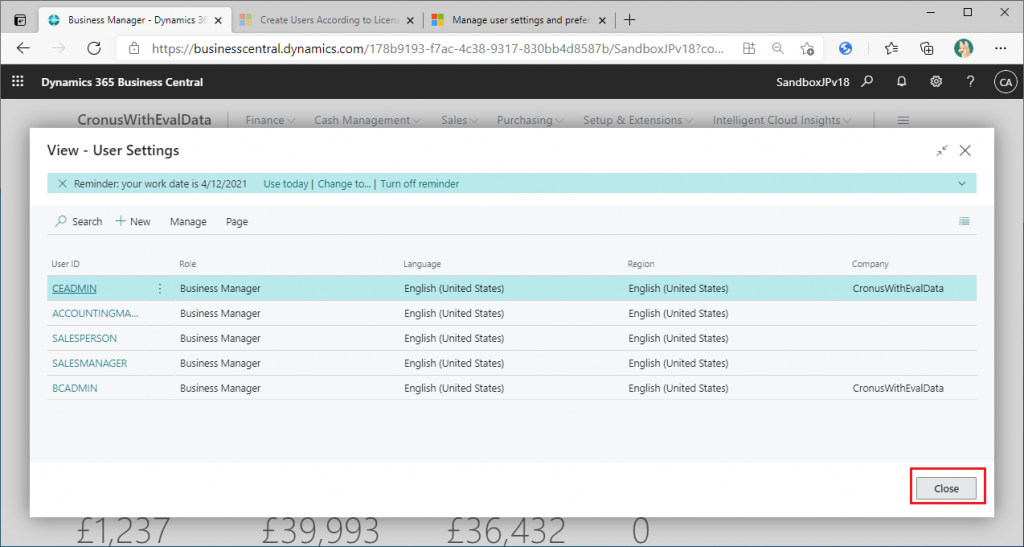Open the browser profile avatar
Screen dimensions: 1024x547
click(x=963, y=48)
